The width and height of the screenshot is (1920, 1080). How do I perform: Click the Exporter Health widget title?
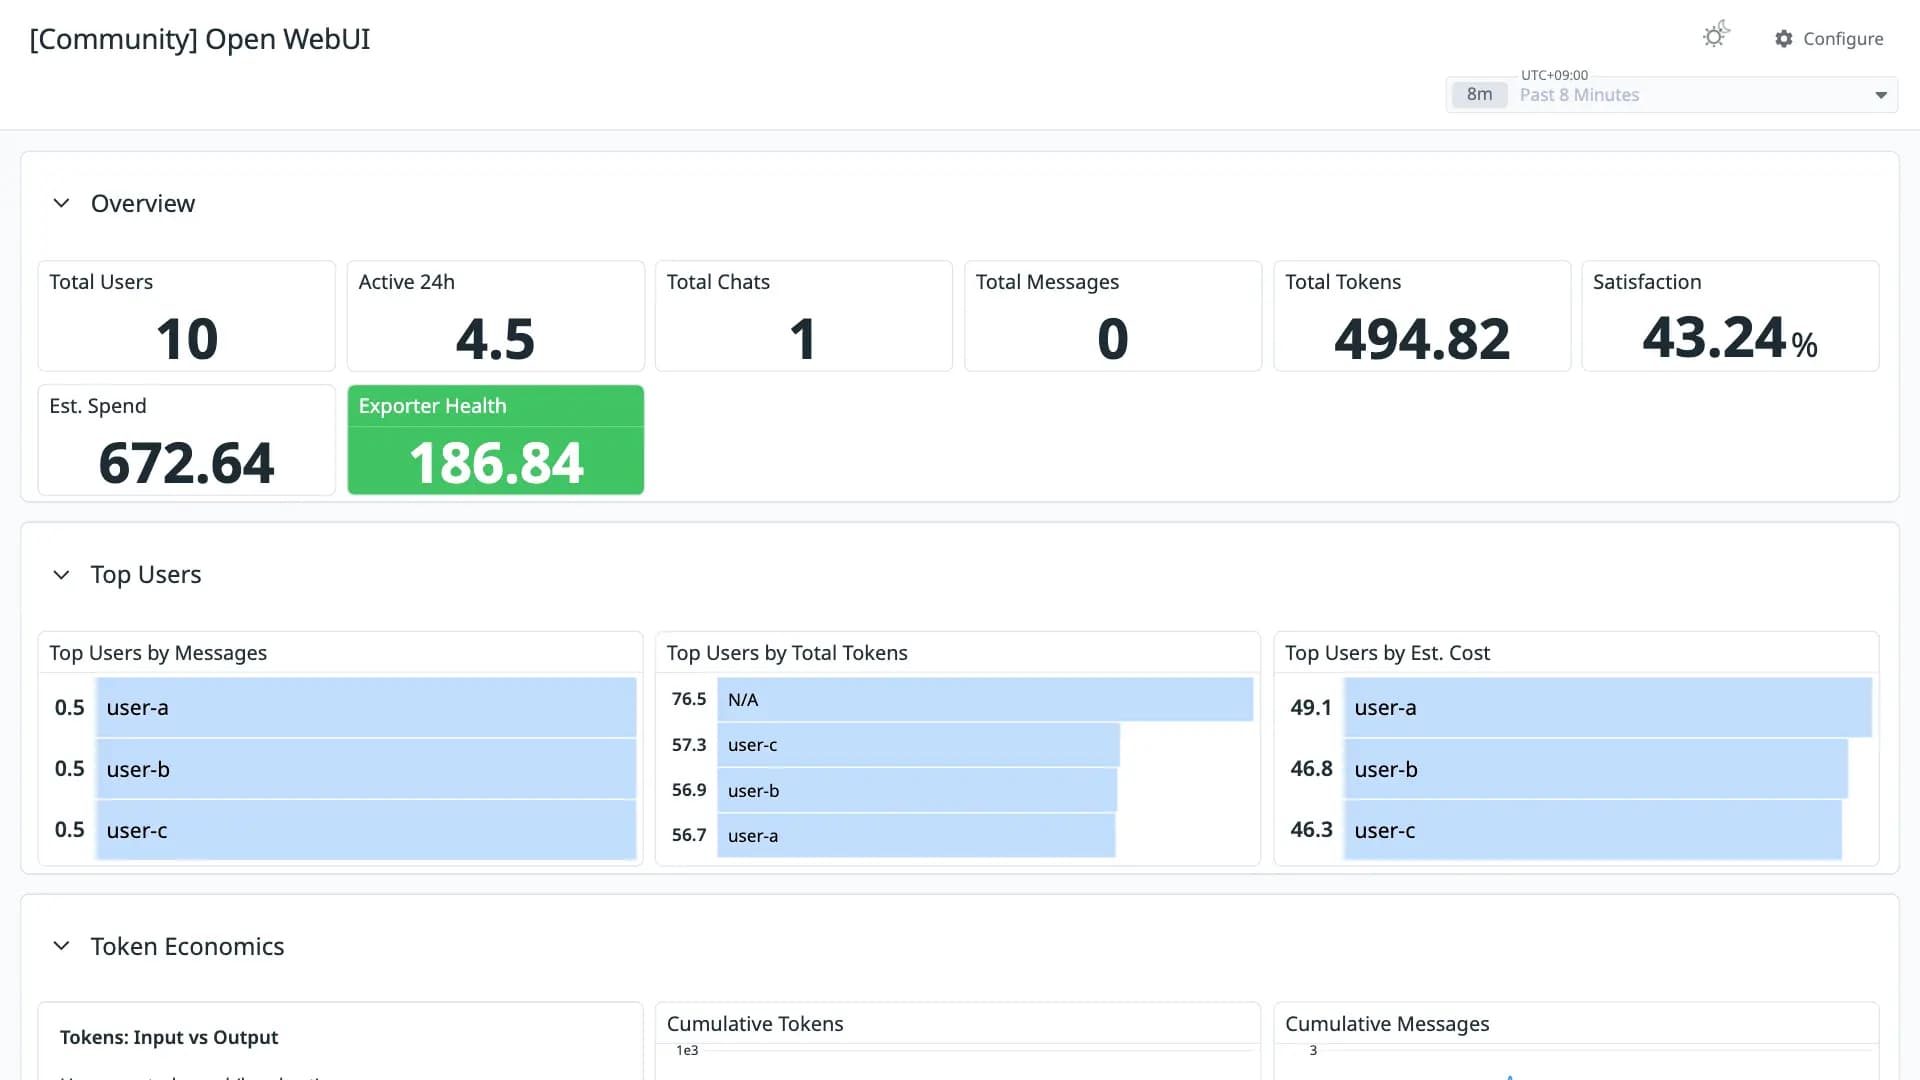click(x=432, y=406)
